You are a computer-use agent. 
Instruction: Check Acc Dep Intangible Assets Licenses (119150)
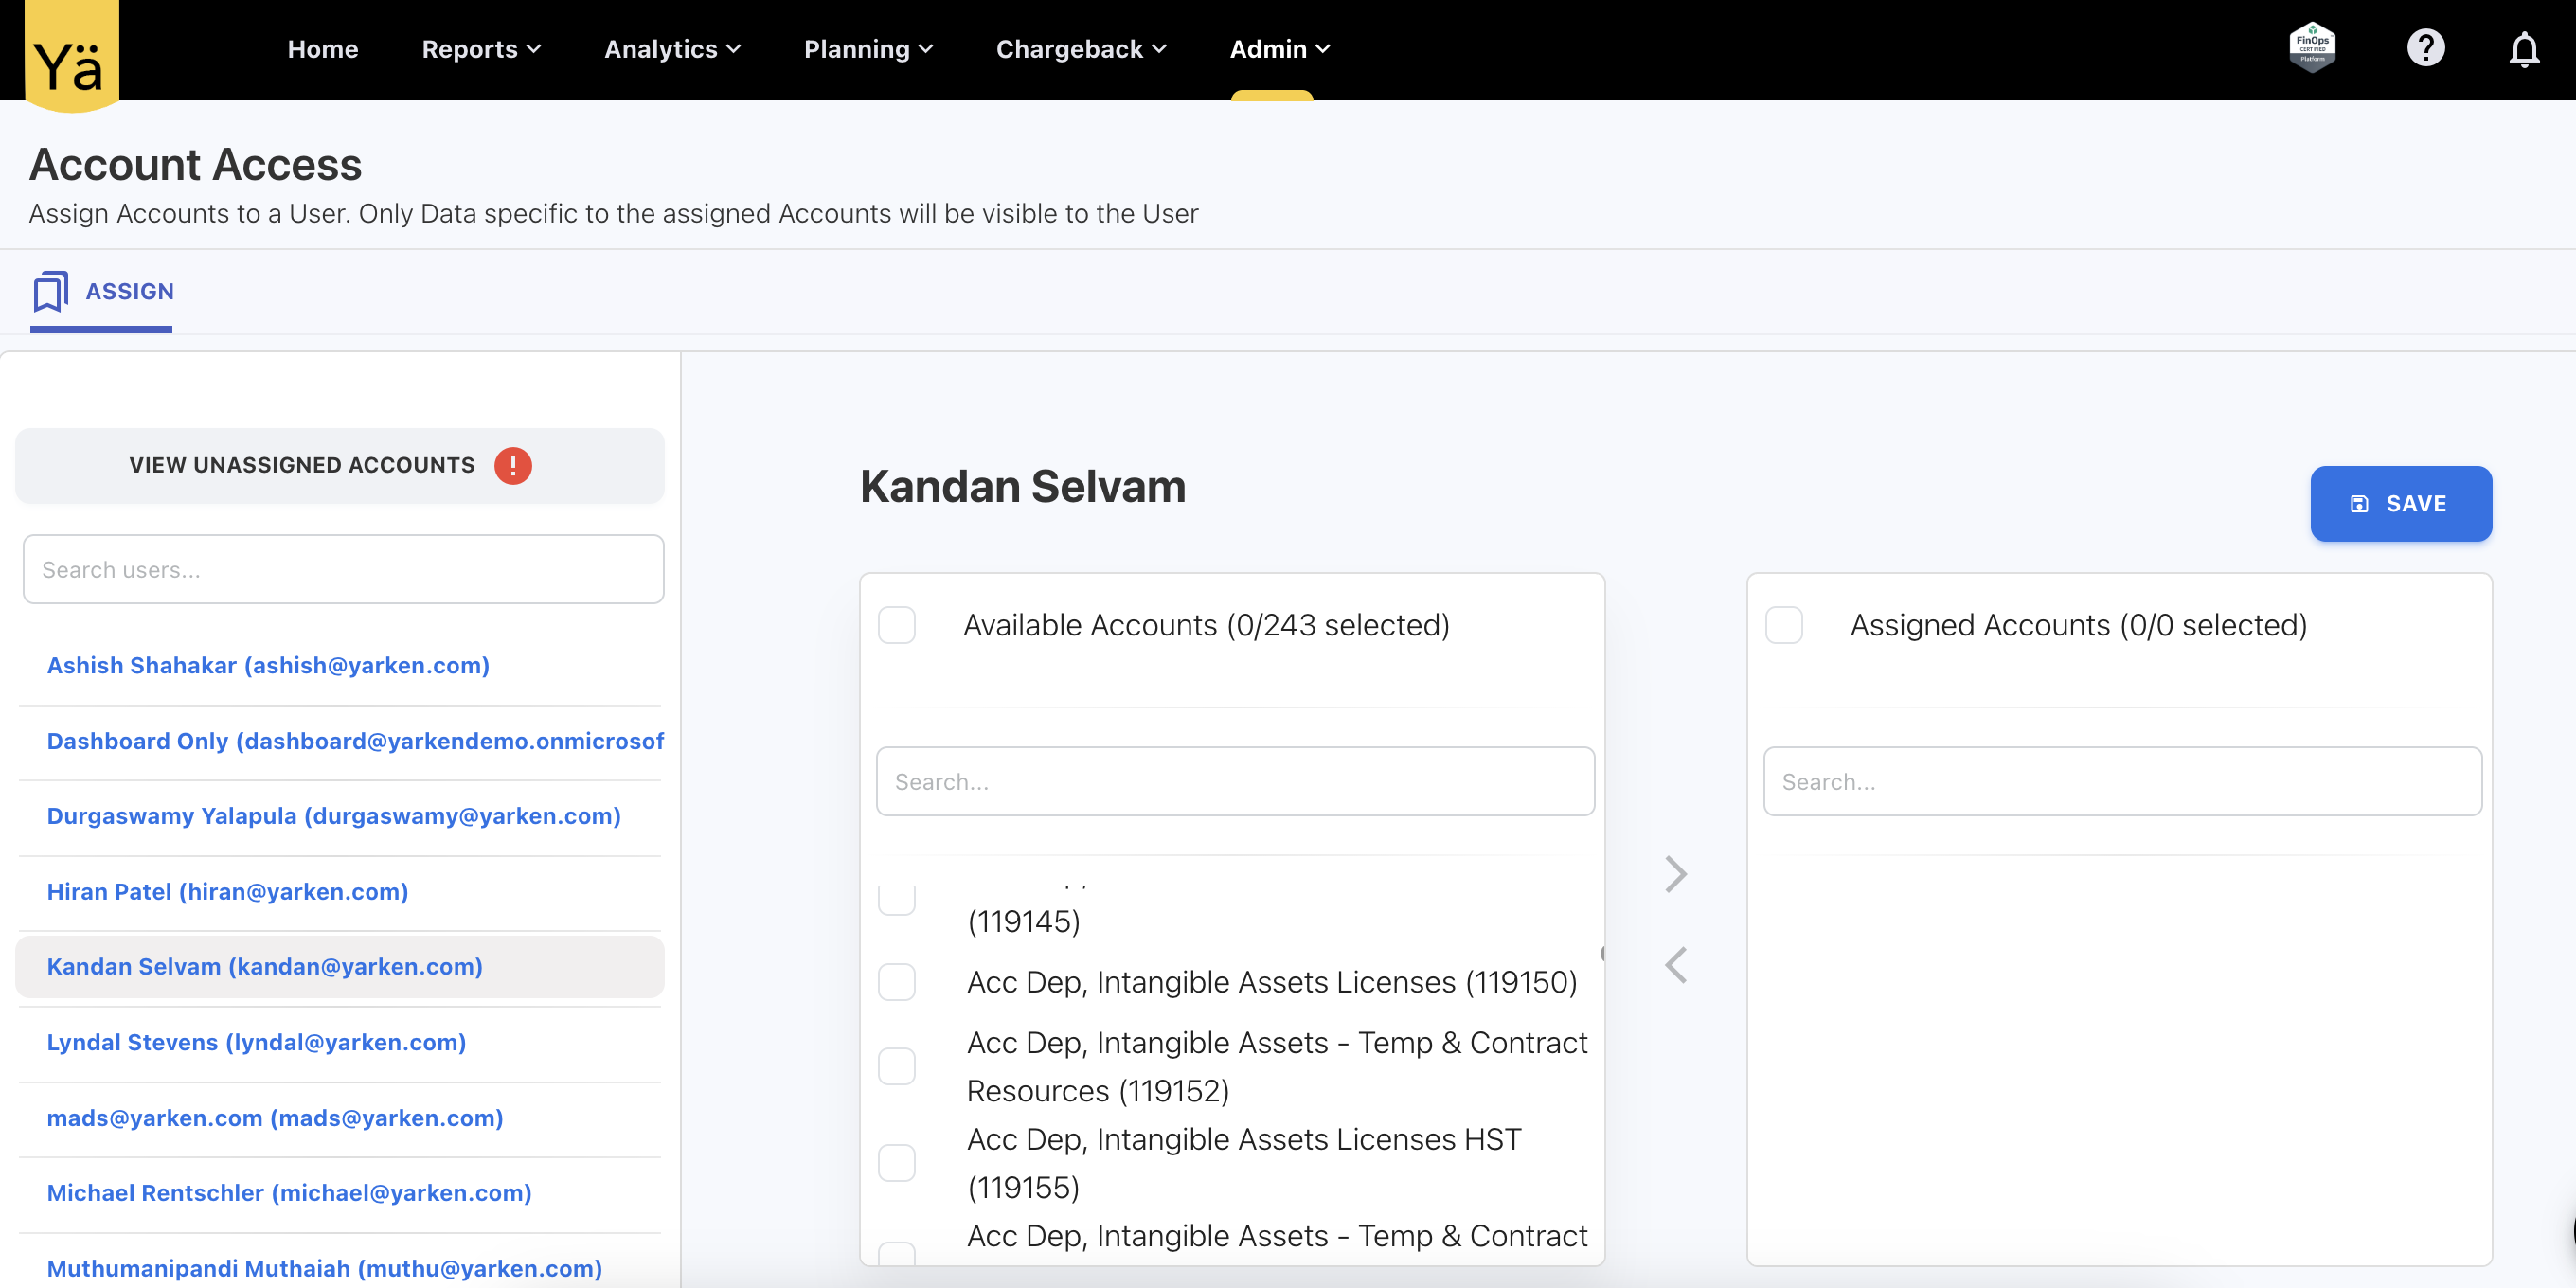tap(897, 982)
